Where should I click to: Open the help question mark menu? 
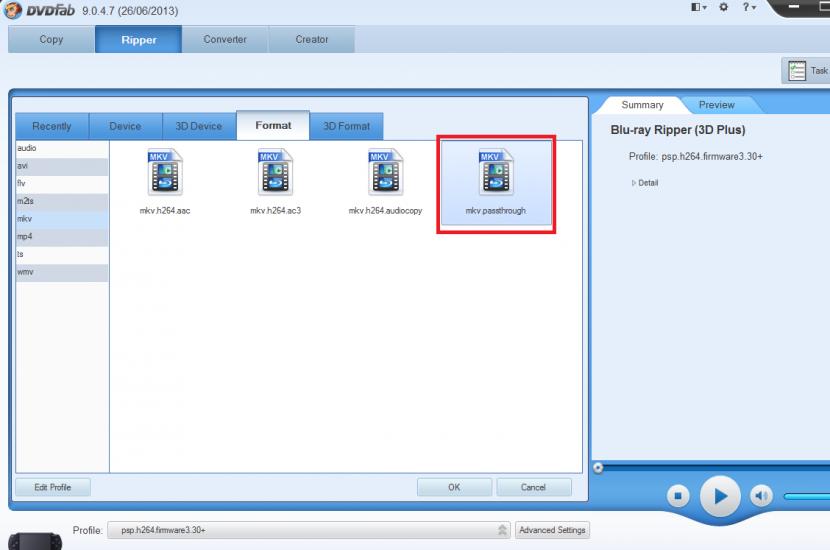tap(748, 7)
